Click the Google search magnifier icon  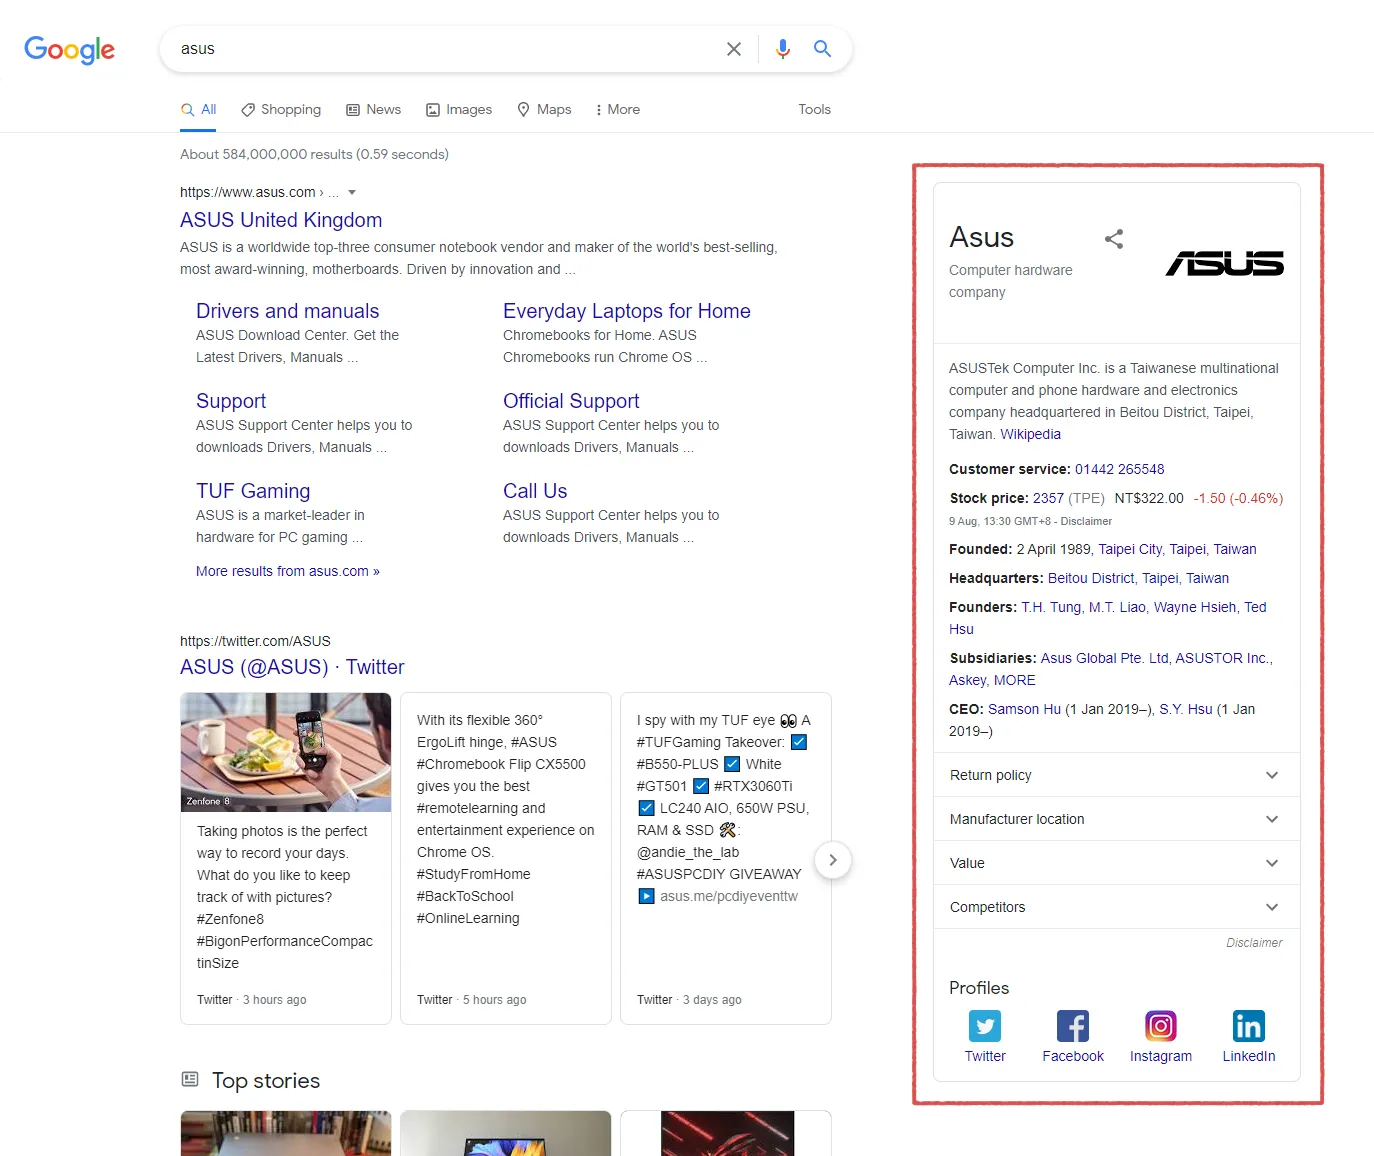(822, 48)
